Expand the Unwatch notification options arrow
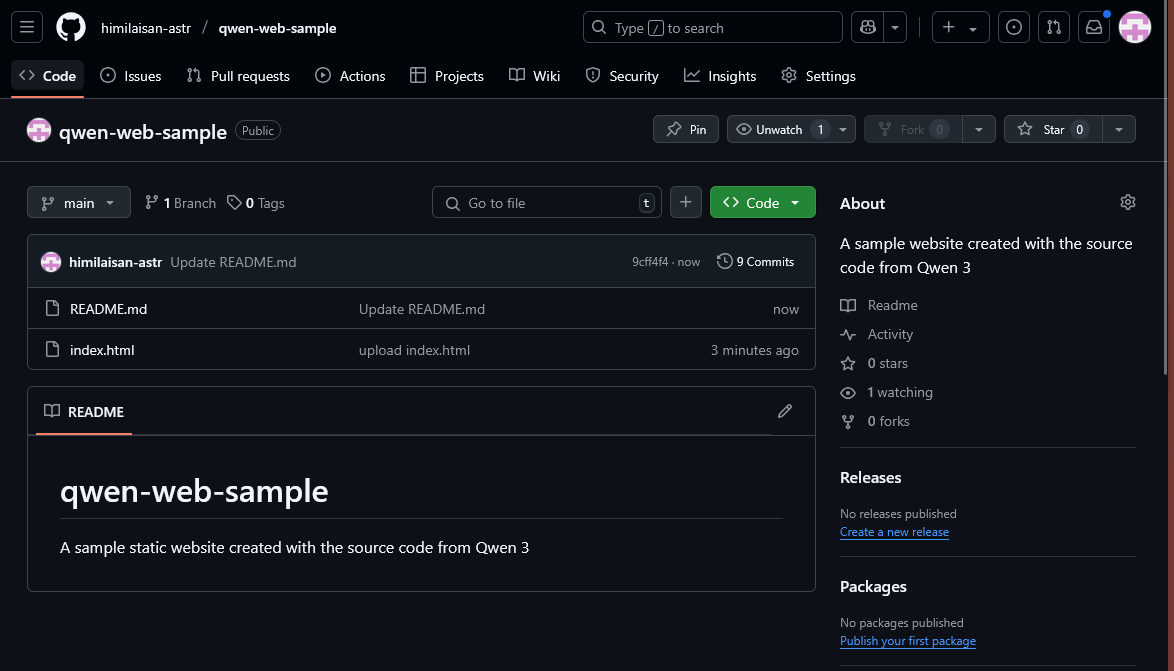1174x671 pixels. pos(843,130)
